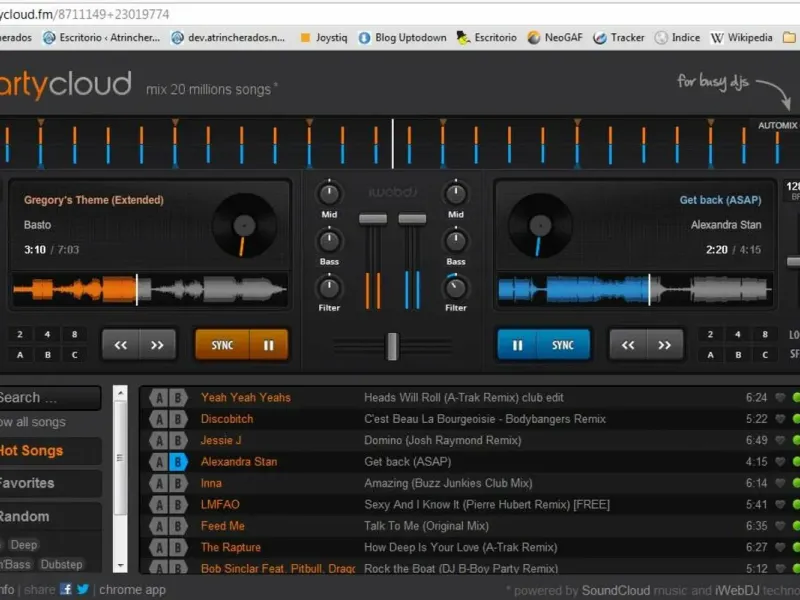Click the left deck Mid knob
The width and height of the screenshot is (800, 600).
[x=329, y=194]
